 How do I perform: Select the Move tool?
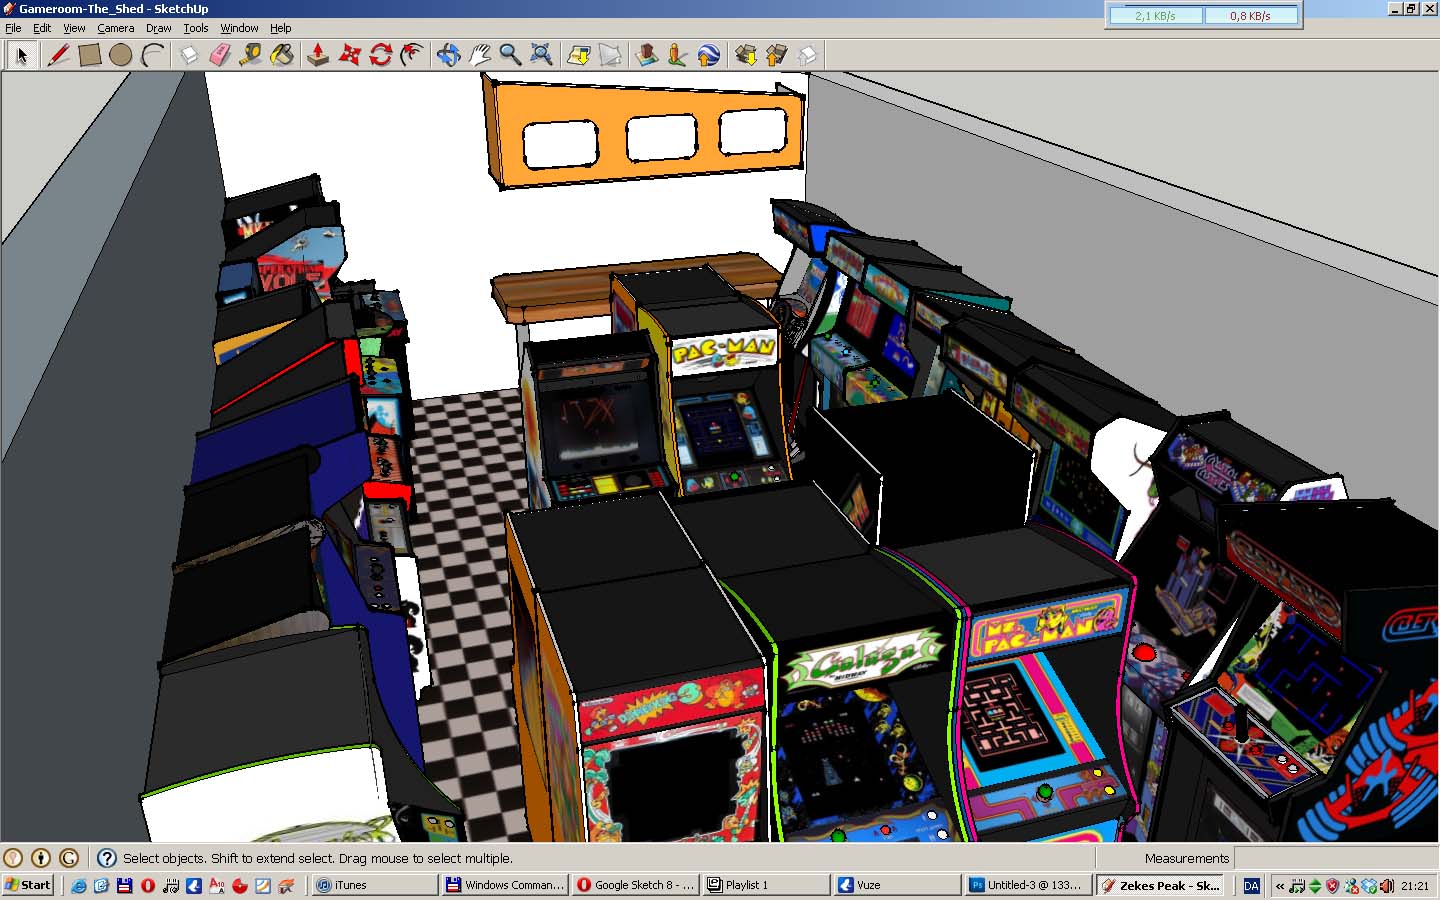pos(349,55)
